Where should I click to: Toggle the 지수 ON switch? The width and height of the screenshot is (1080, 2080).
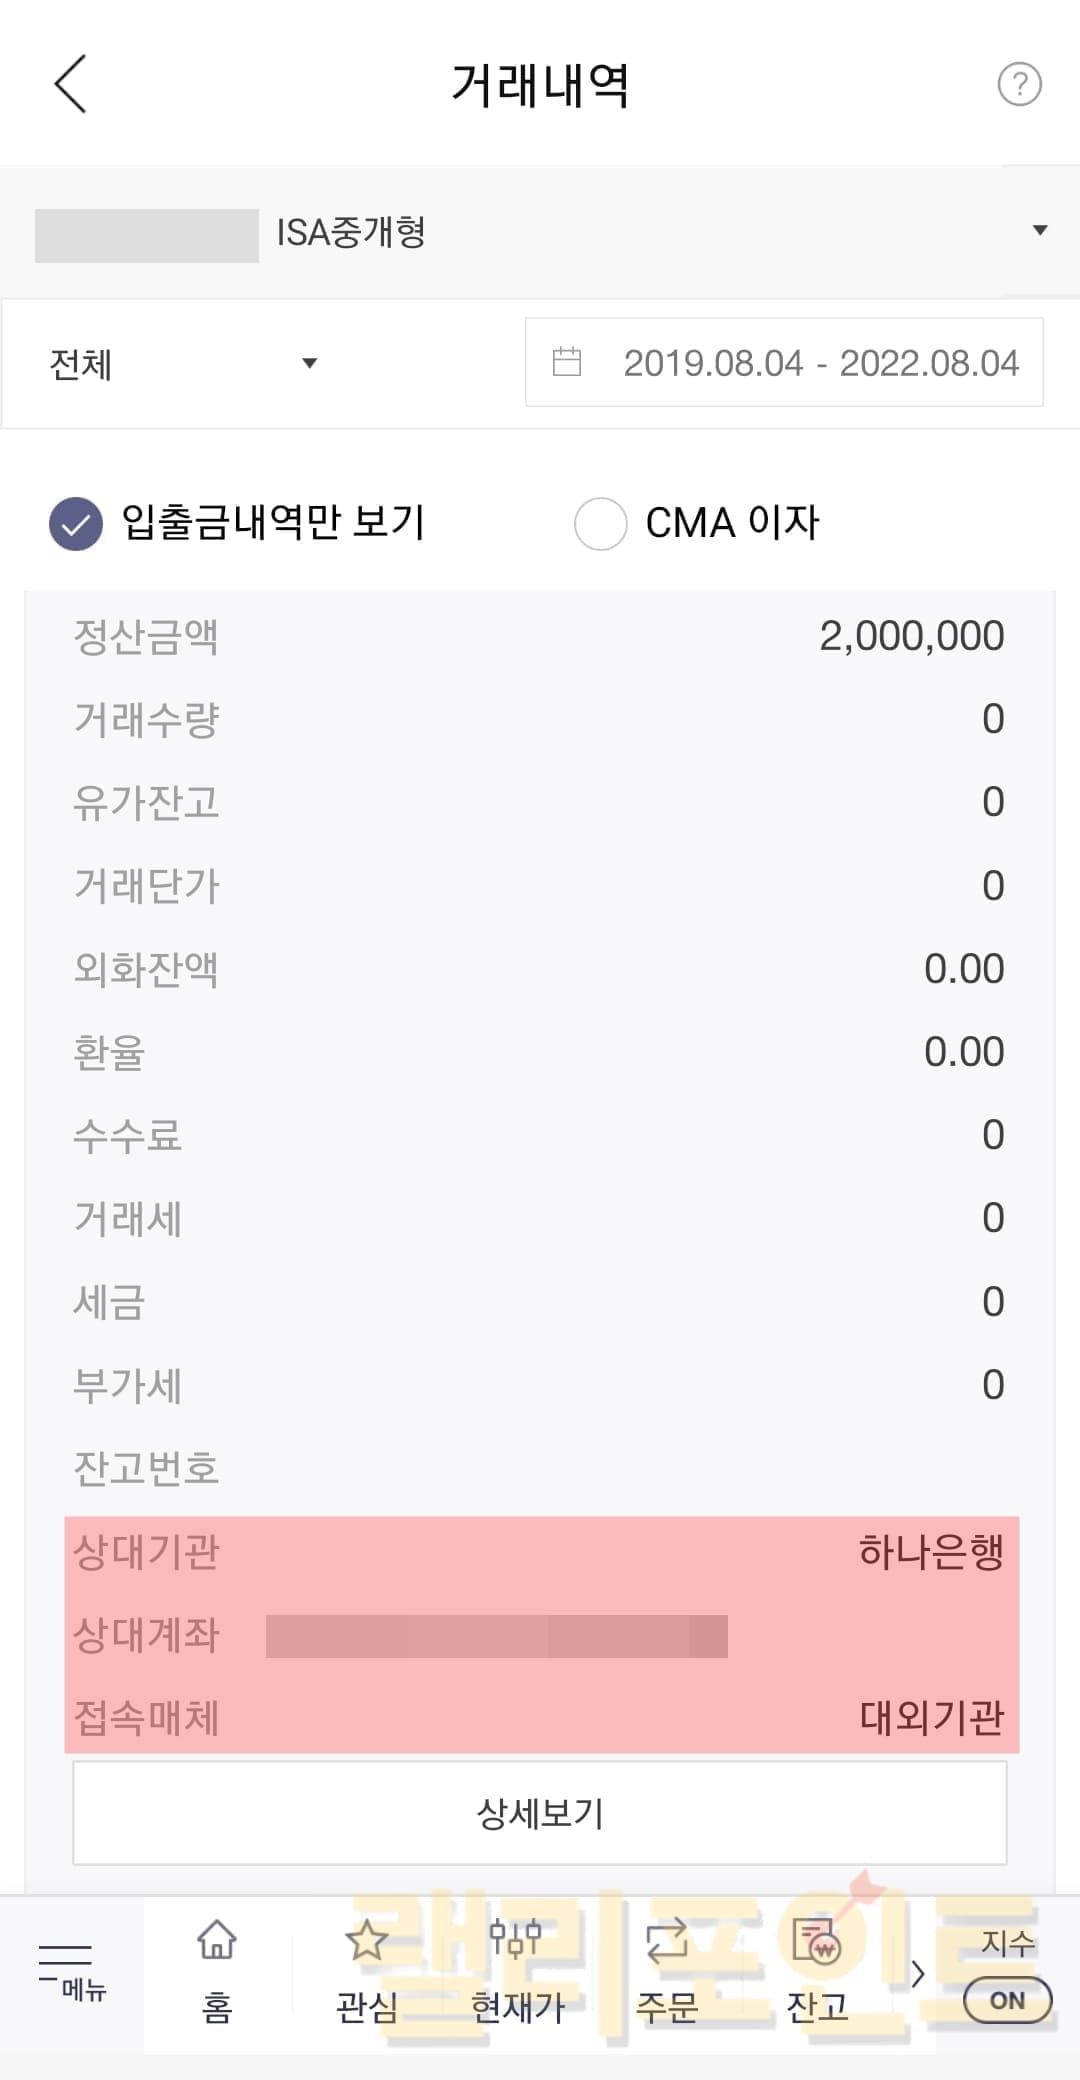(1007, 2000)
